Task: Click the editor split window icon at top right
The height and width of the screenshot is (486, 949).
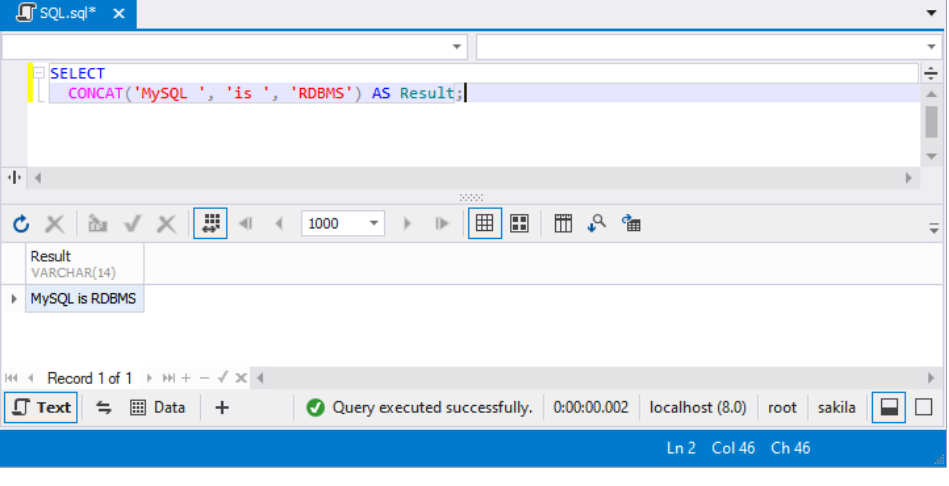Action: pos(931,74)
